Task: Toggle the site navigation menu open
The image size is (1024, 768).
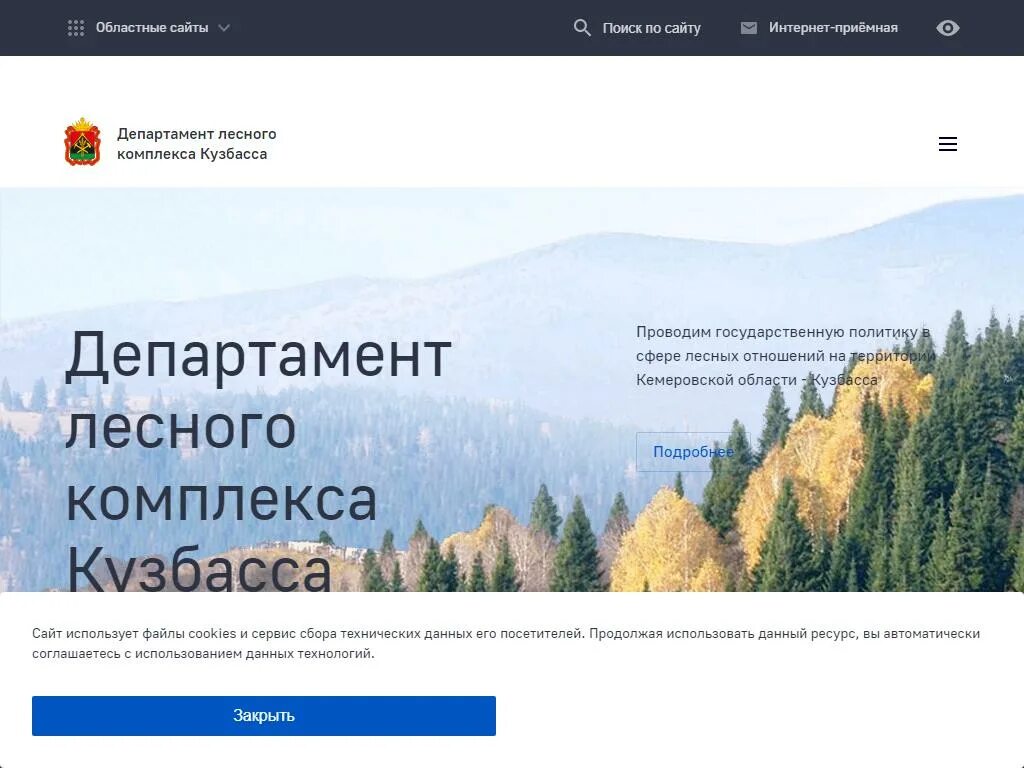Action: point(947,144)
